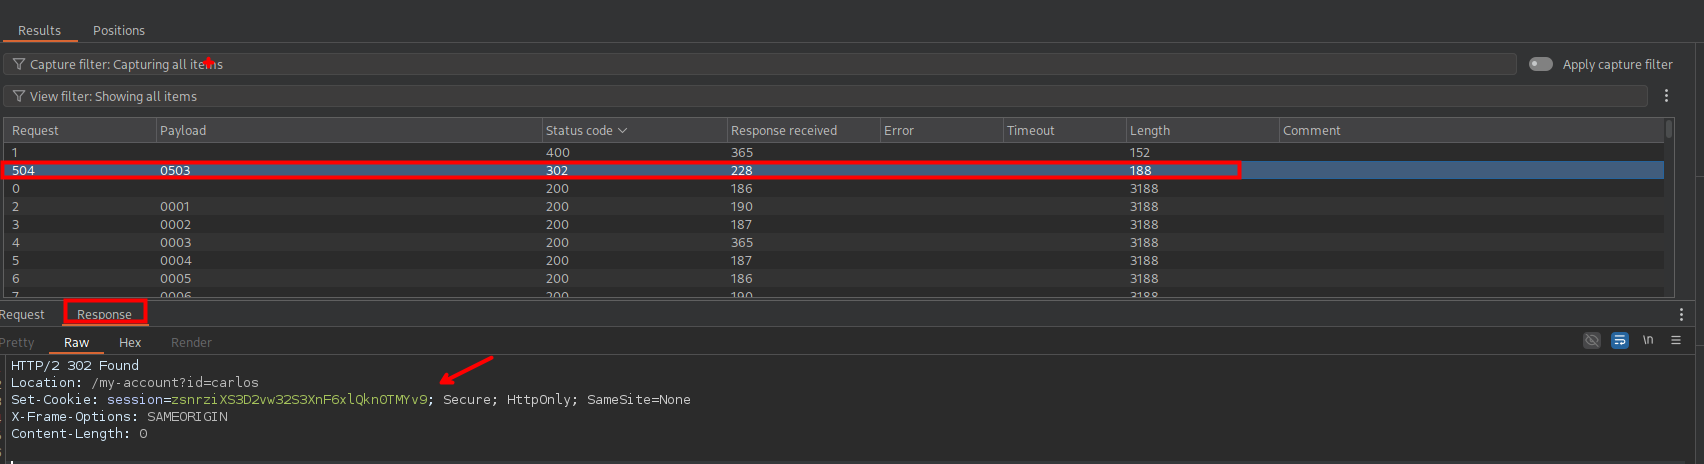
Task: Select the Render view tab
Action: 191,342
